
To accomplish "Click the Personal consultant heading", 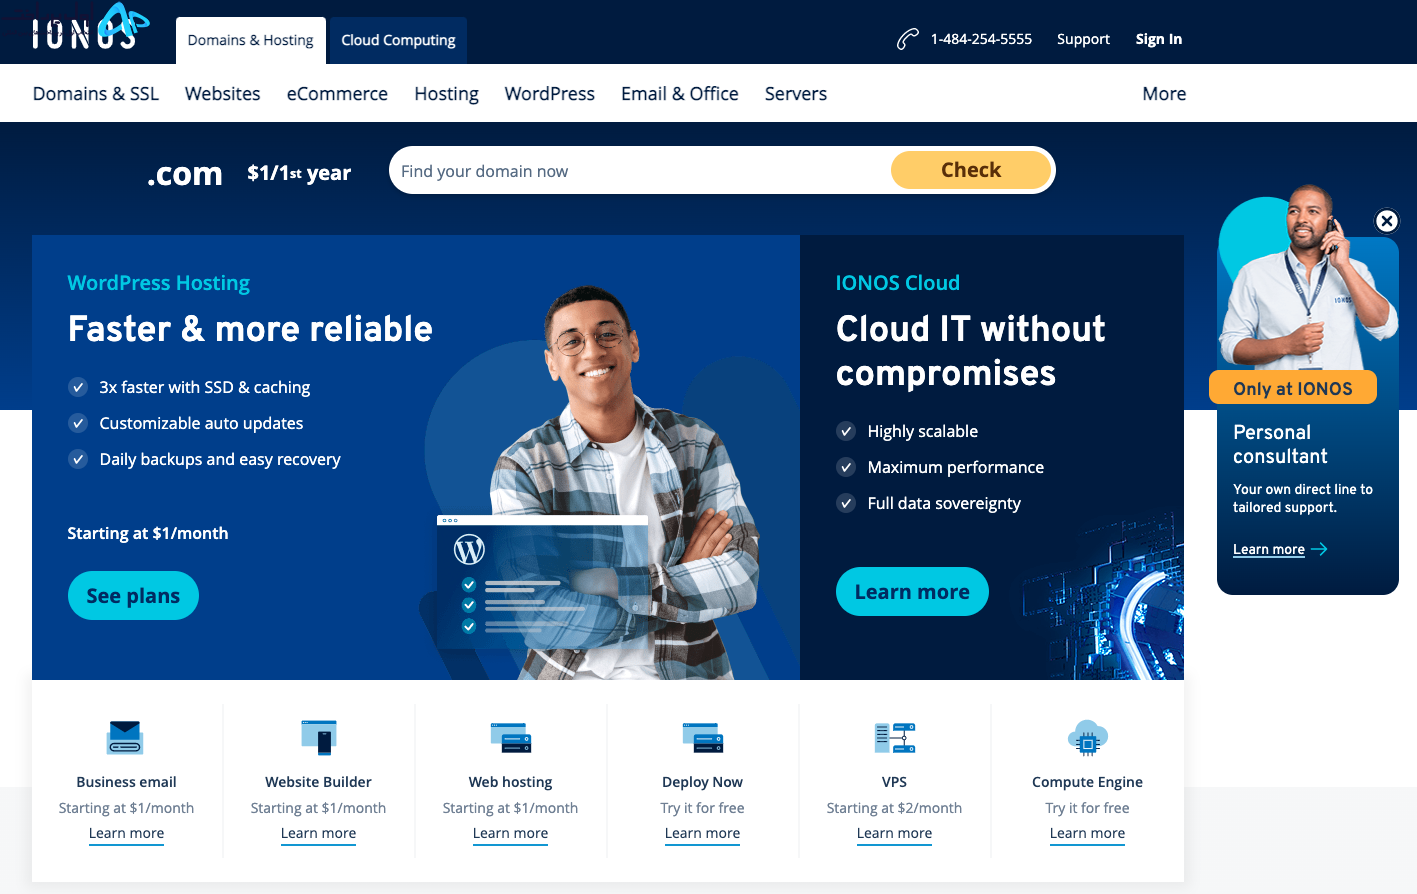I will pyautogui.click(x=1280, y=444).
